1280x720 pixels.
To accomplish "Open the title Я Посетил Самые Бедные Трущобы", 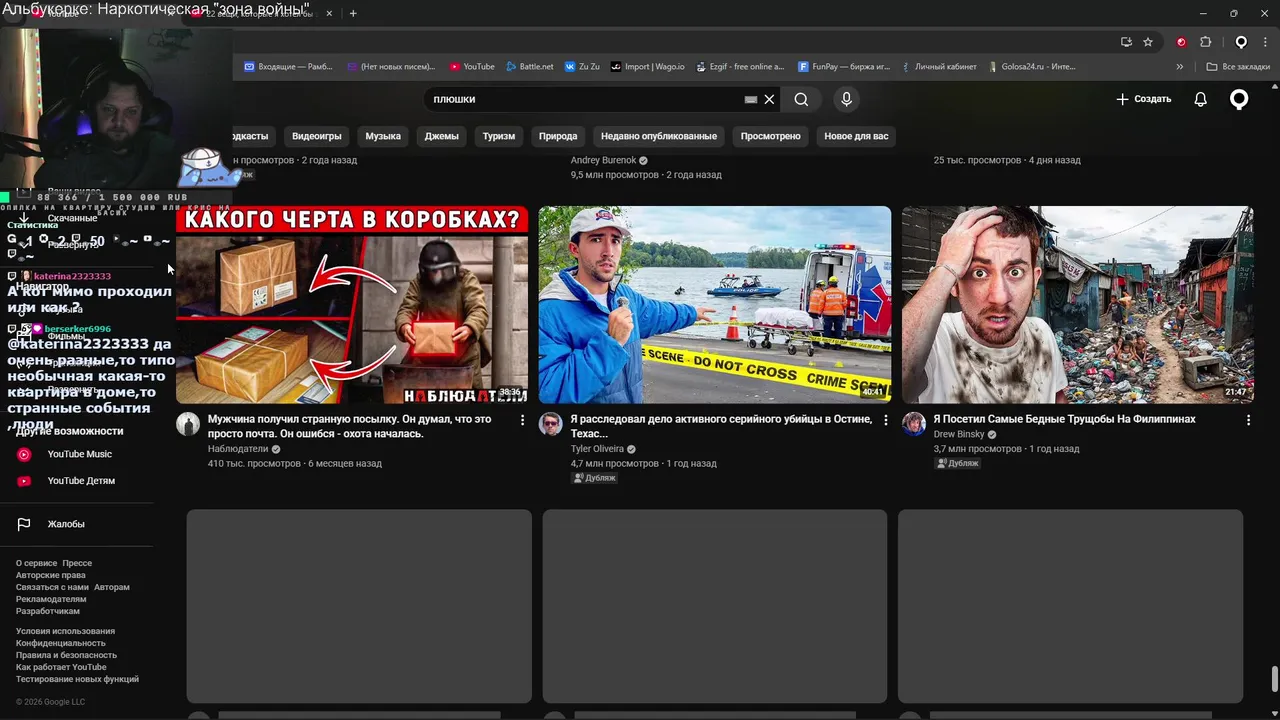I will pyautogui.click(x=1064, y=419).
